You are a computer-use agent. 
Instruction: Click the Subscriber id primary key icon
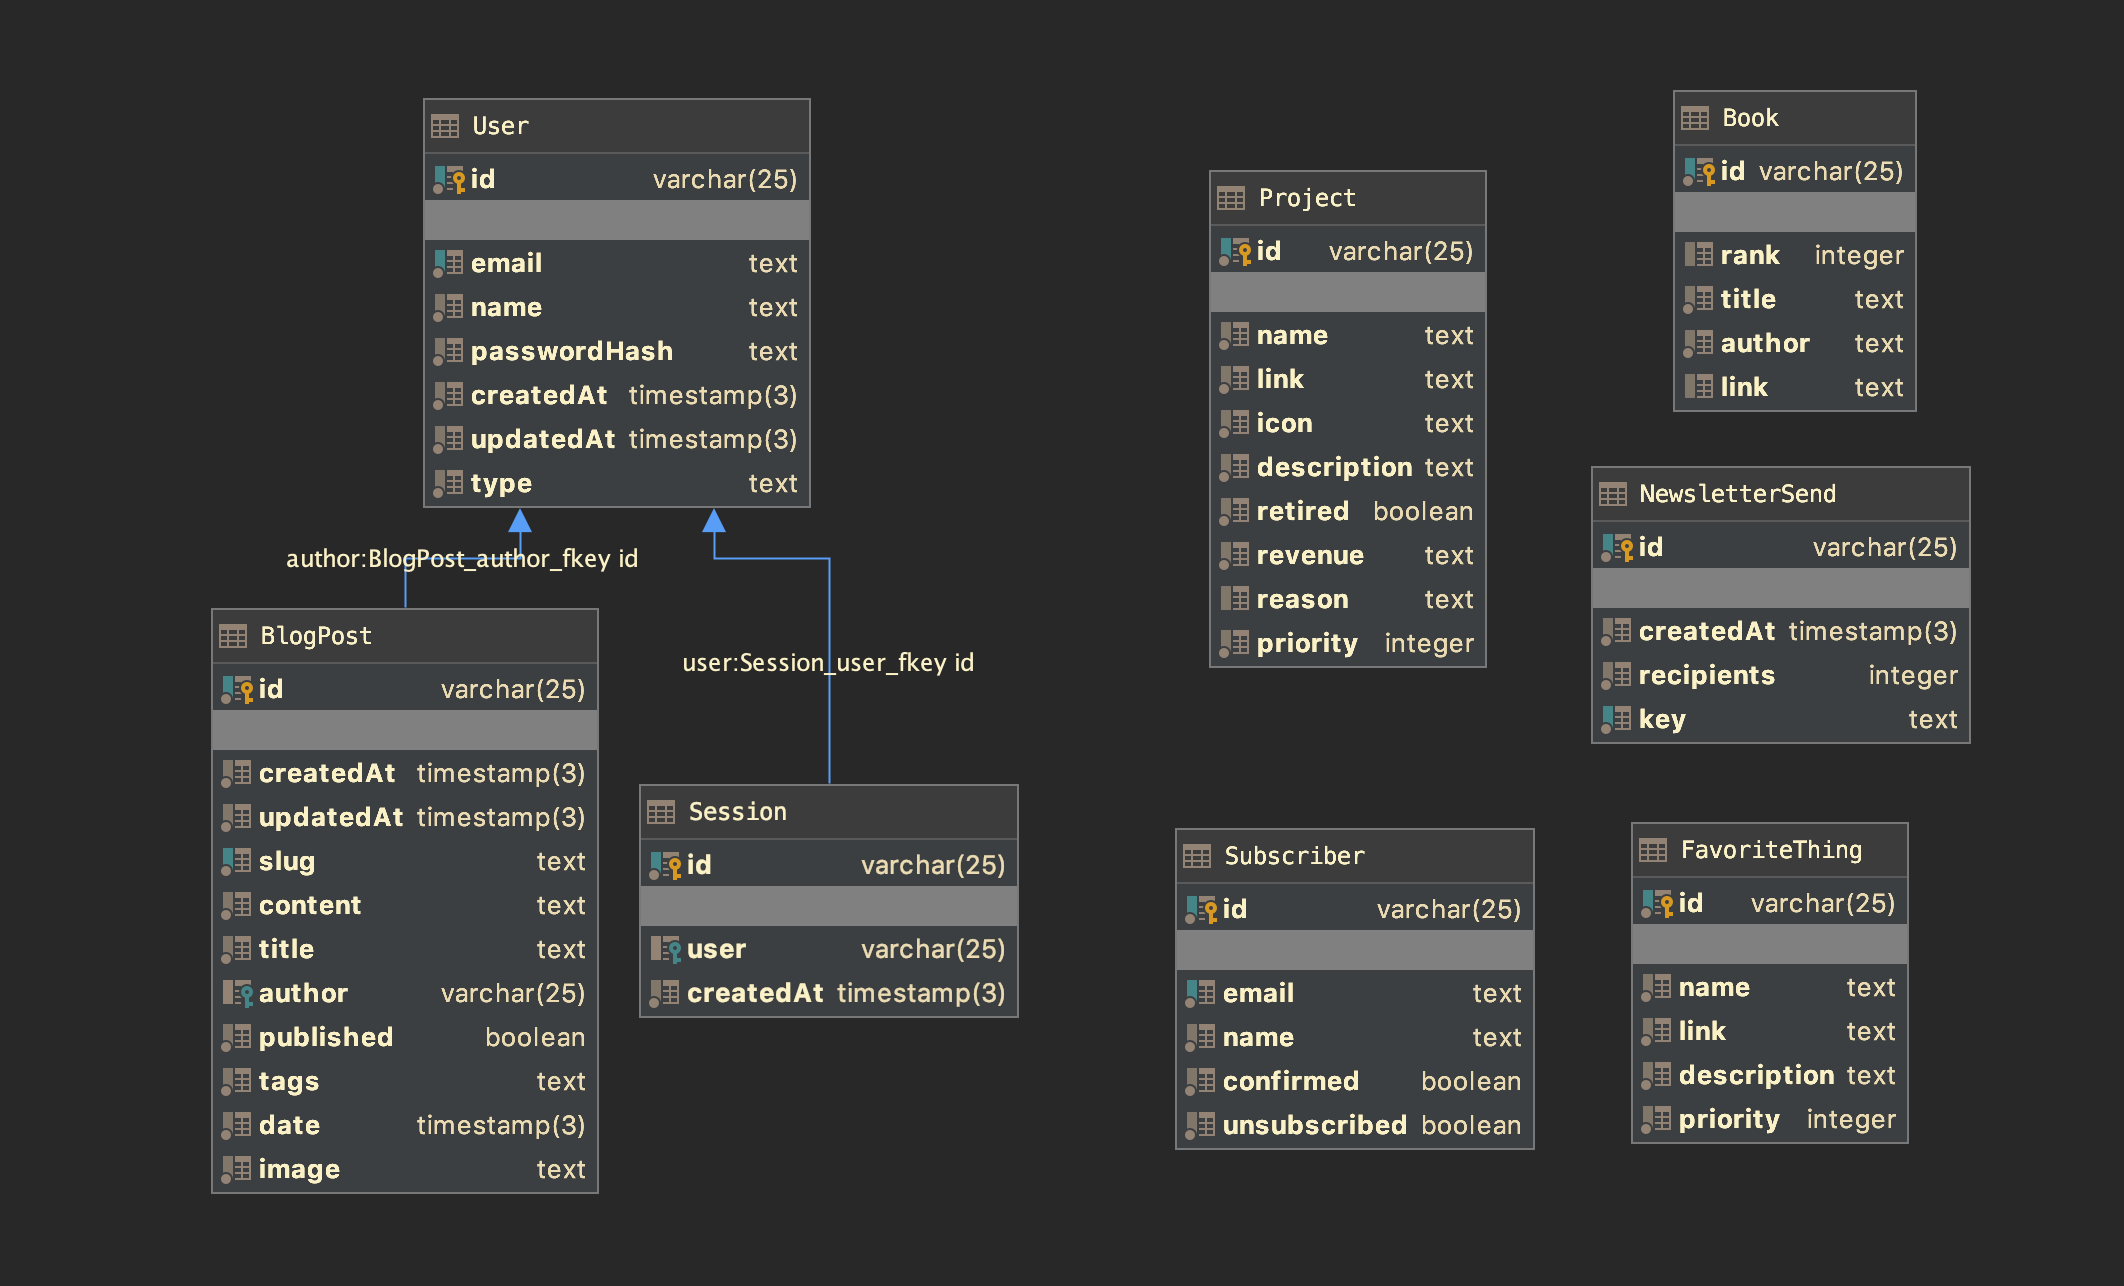point(1201,910)
